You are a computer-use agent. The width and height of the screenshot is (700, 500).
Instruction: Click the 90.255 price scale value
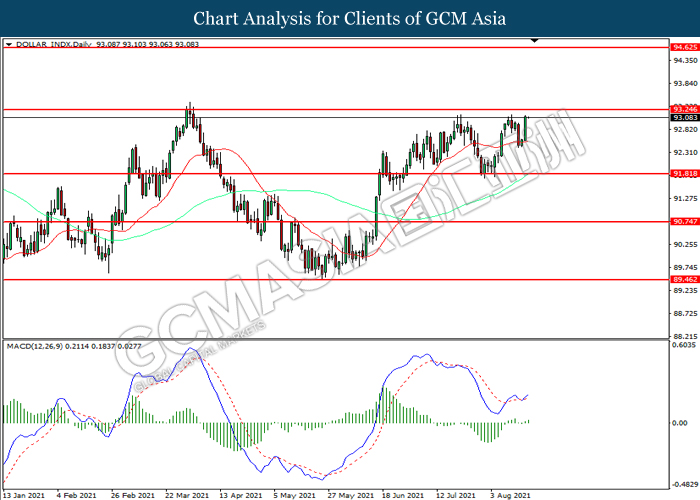click(x=685, y=244)
